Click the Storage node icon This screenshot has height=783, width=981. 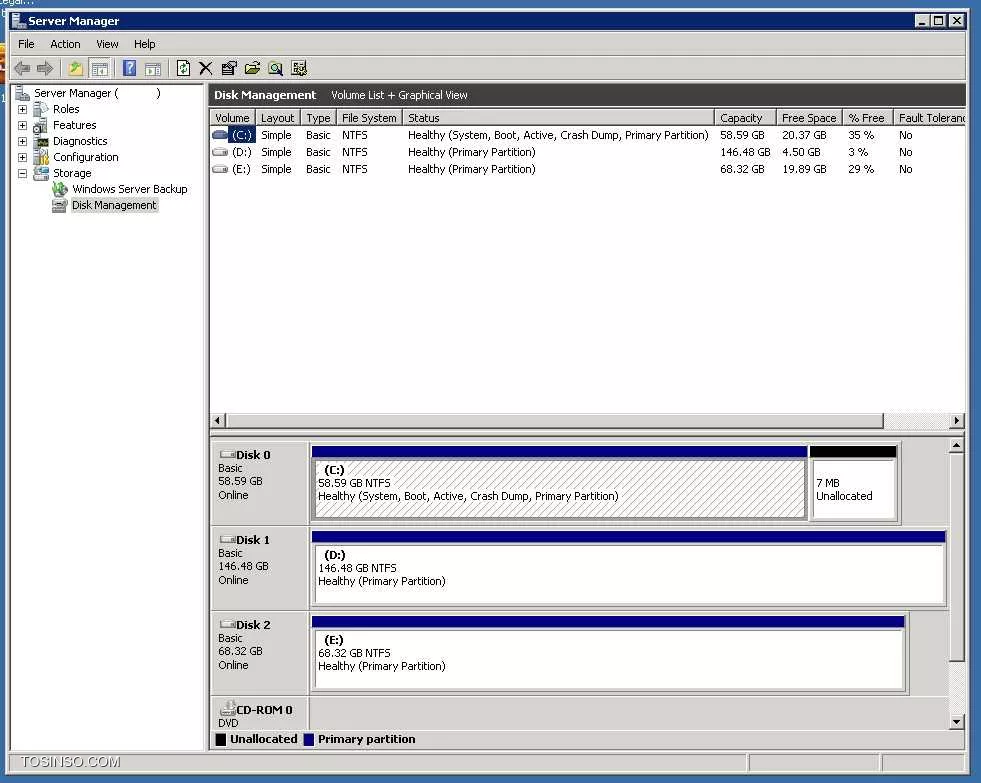click(x=41, y=173)
